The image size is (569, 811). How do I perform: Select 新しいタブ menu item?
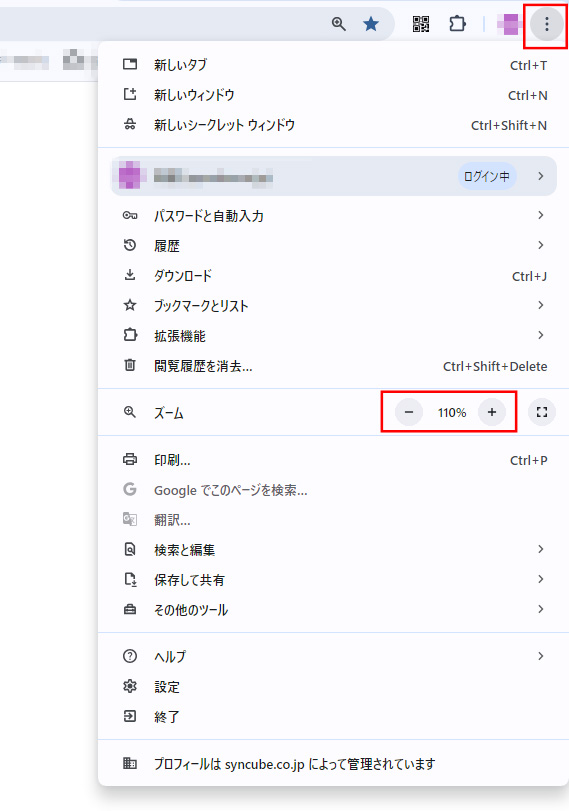pos(334,65)
